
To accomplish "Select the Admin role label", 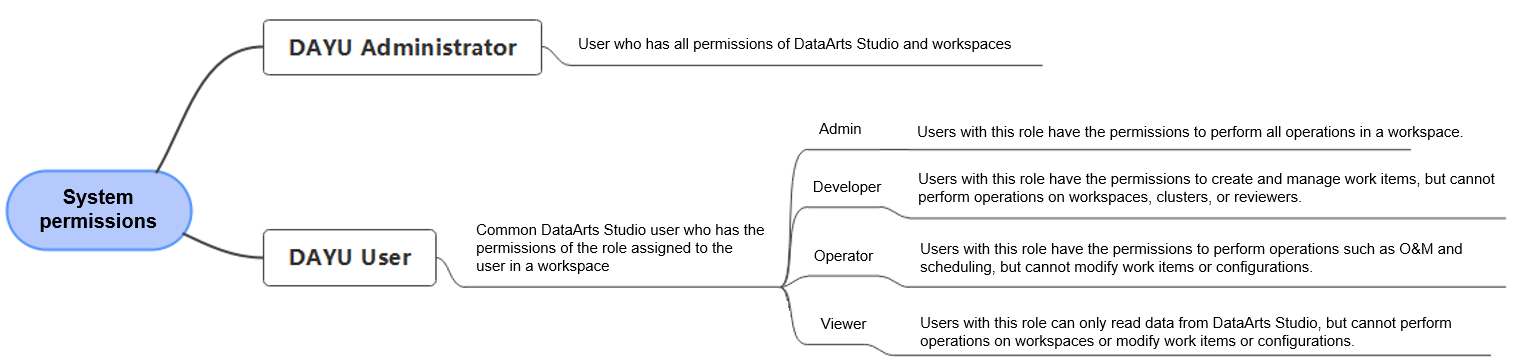I will coord(840,129).
